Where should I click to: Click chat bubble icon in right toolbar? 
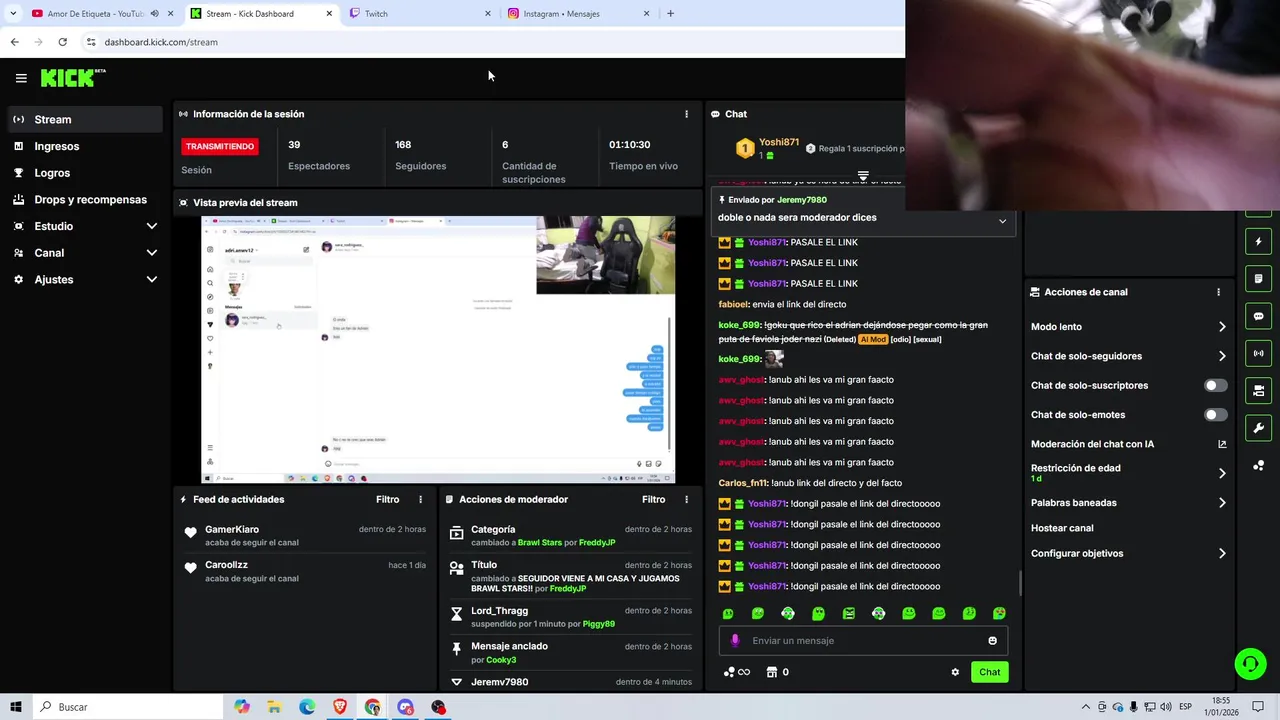[1258, 316]
